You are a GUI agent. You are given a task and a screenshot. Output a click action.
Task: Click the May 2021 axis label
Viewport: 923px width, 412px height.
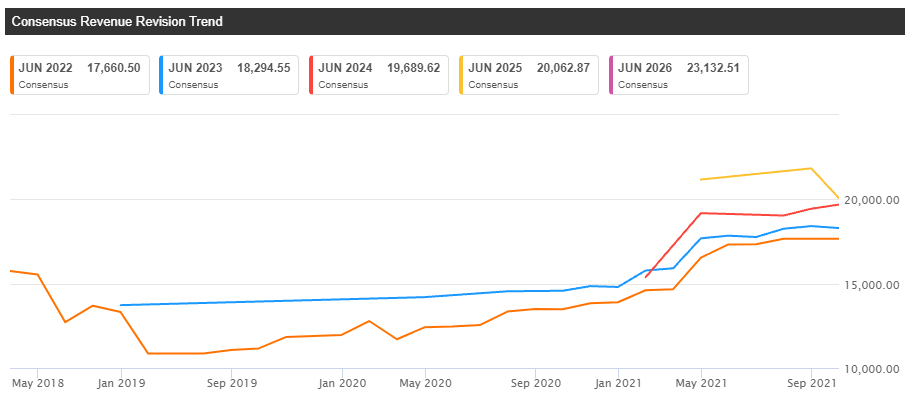click(701, 383)
